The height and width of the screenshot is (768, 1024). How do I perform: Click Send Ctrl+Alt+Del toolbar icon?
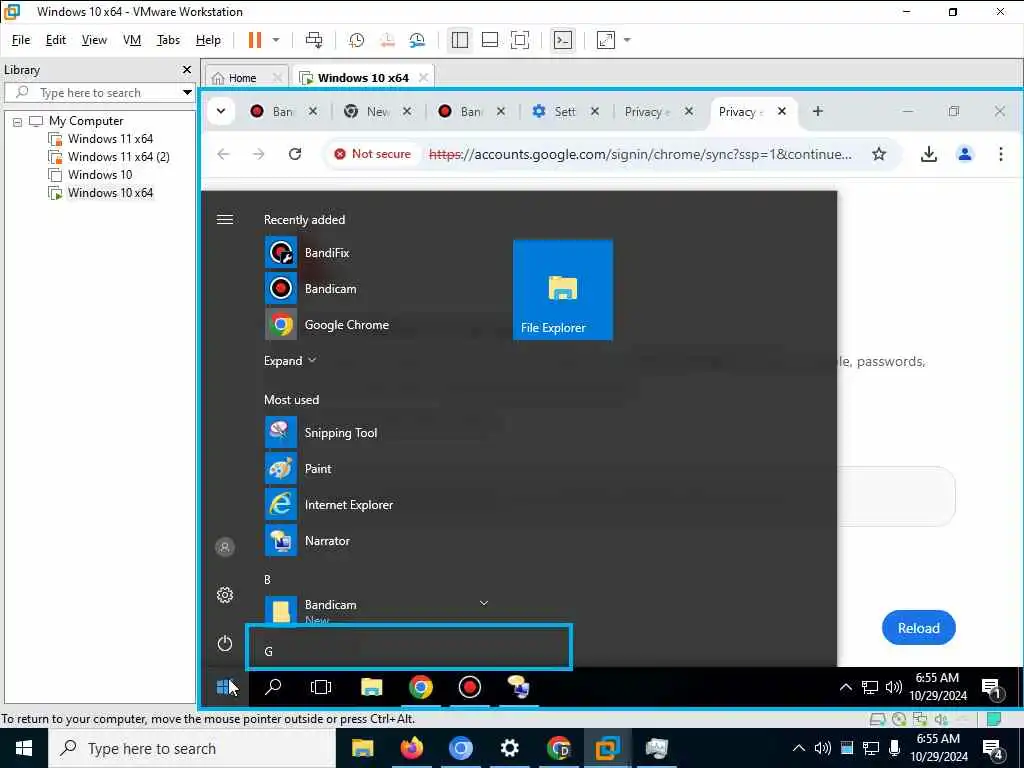314,40
